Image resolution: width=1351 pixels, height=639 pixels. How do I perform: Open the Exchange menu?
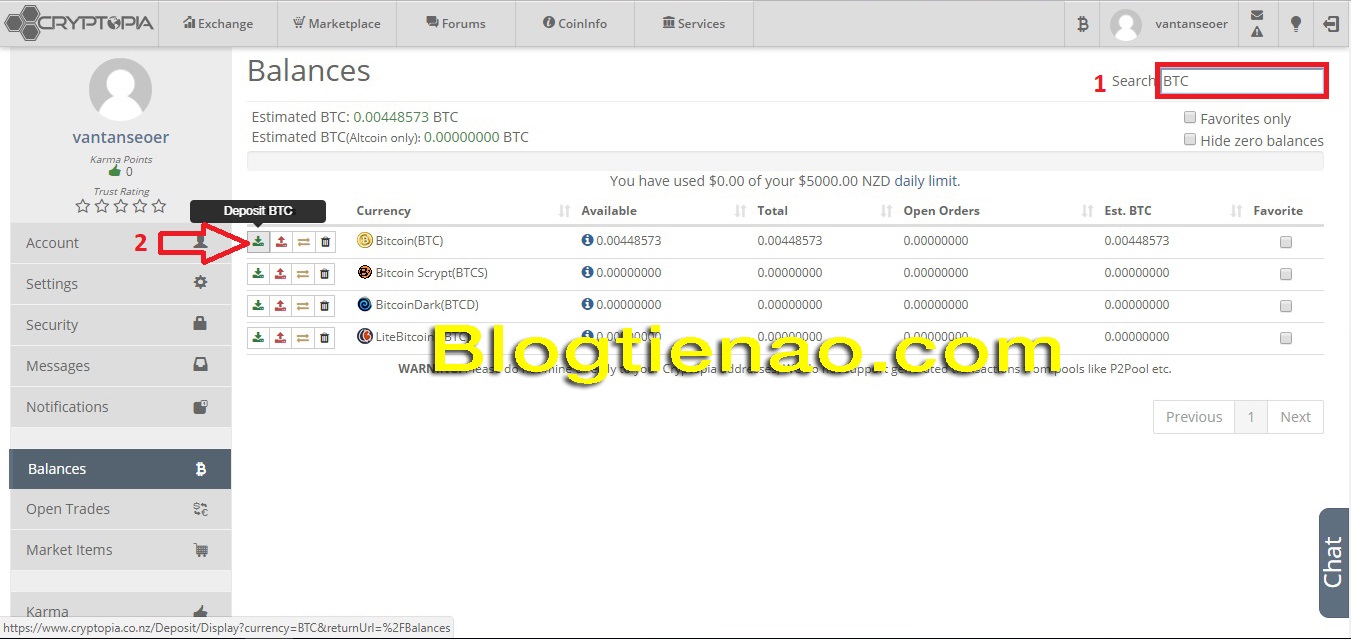[x=218, y=24]
